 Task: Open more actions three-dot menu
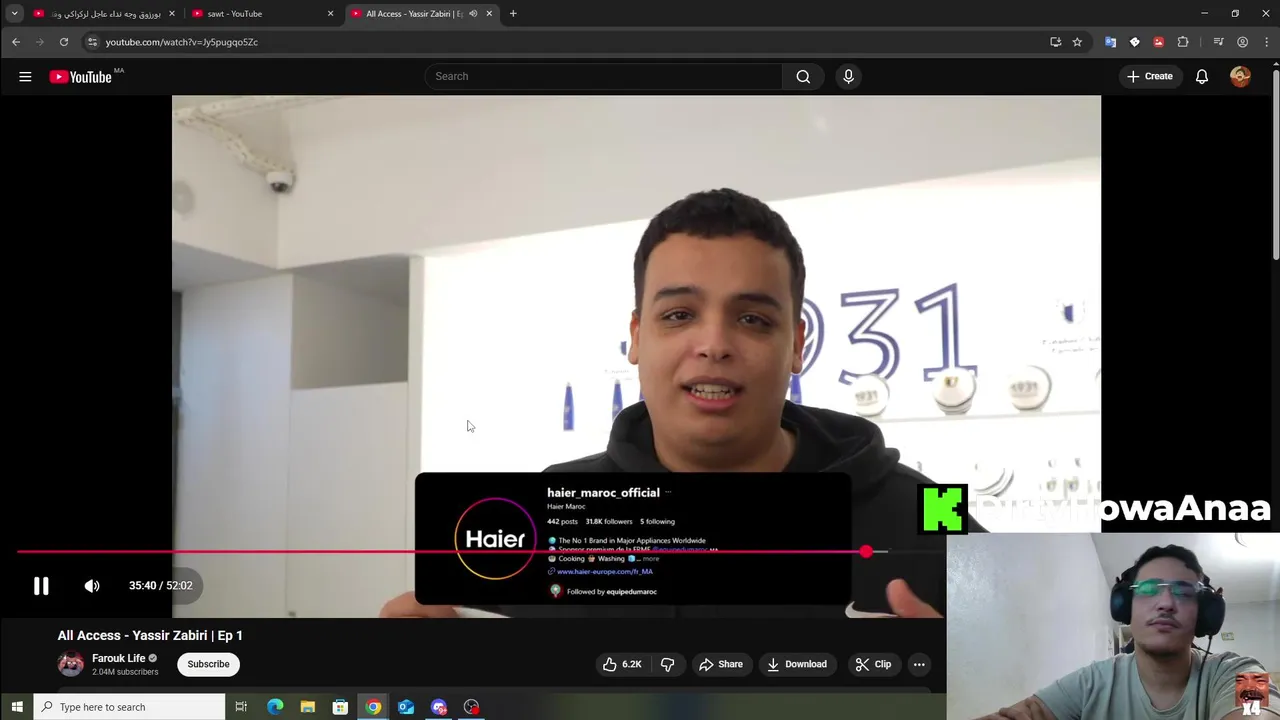point(919,664)
